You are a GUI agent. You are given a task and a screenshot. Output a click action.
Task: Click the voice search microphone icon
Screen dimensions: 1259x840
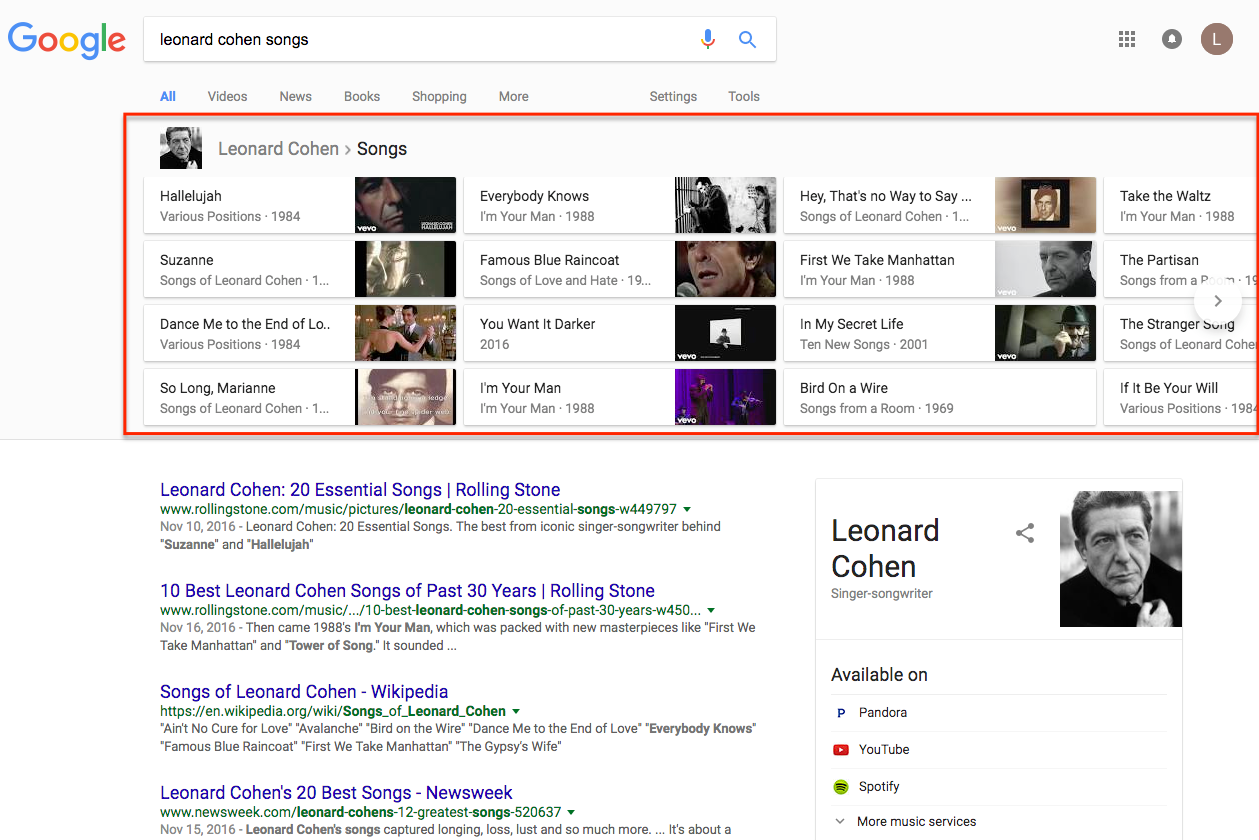point(708,40)
